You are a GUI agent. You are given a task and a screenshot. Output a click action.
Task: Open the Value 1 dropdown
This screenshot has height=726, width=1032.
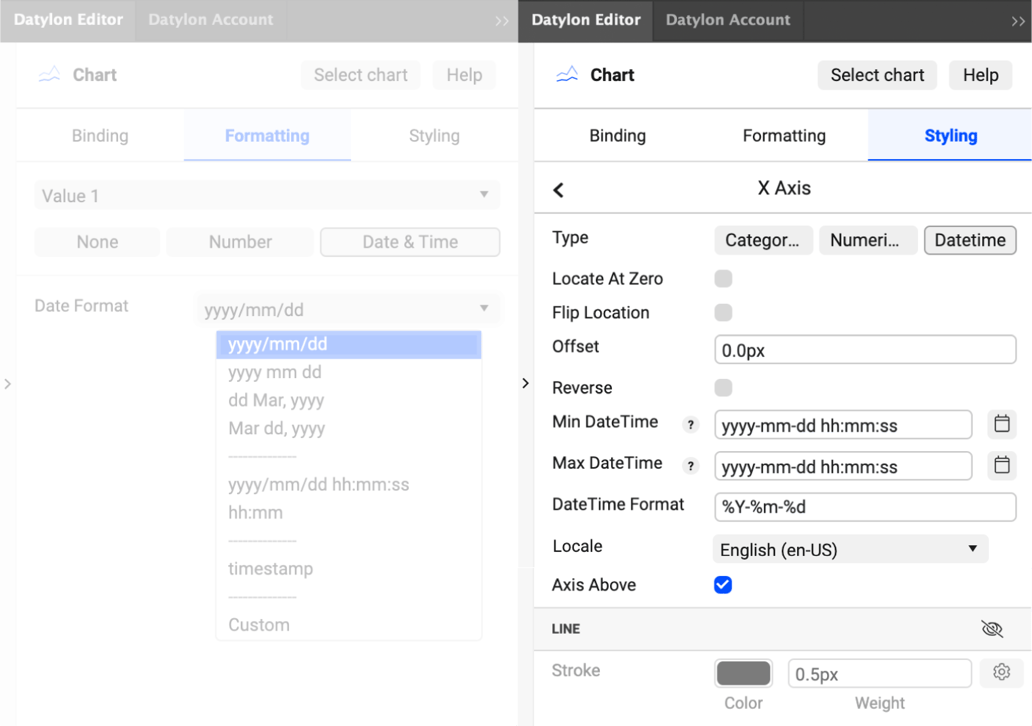[267, 195]
